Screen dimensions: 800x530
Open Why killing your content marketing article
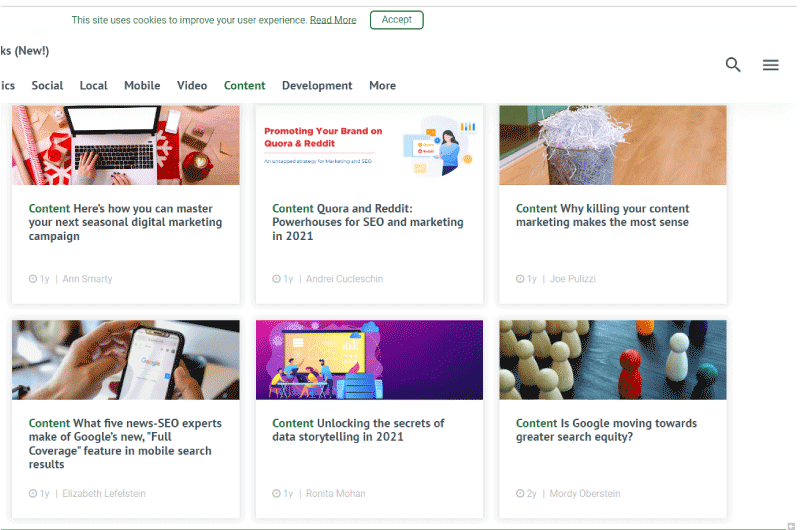coord(603,215)
